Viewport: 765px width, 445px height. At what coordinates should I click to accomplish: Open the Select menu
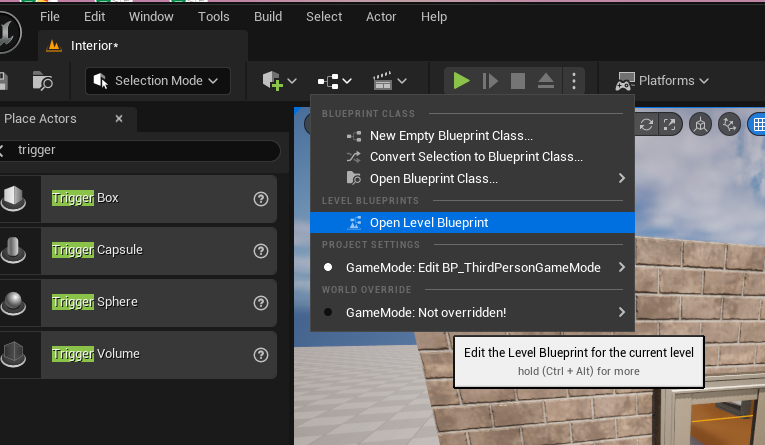324,17
